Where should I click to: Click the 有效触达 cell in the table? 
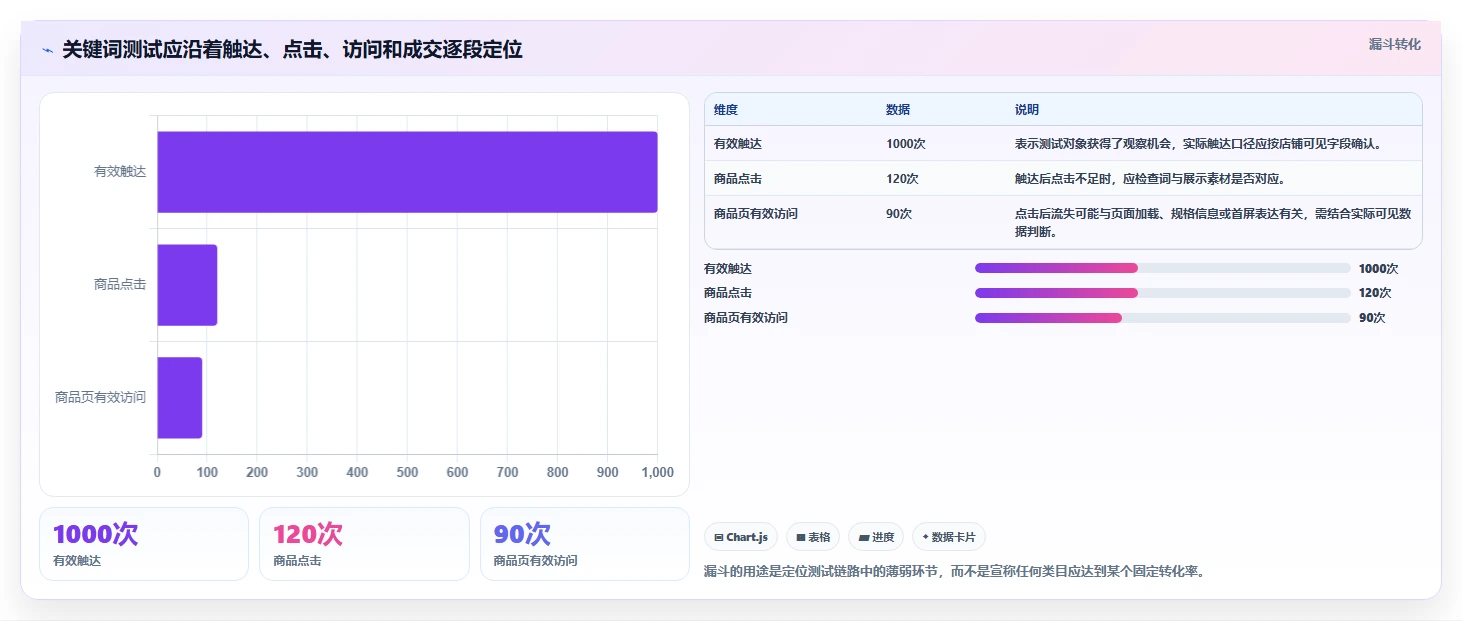click(738, 144)
